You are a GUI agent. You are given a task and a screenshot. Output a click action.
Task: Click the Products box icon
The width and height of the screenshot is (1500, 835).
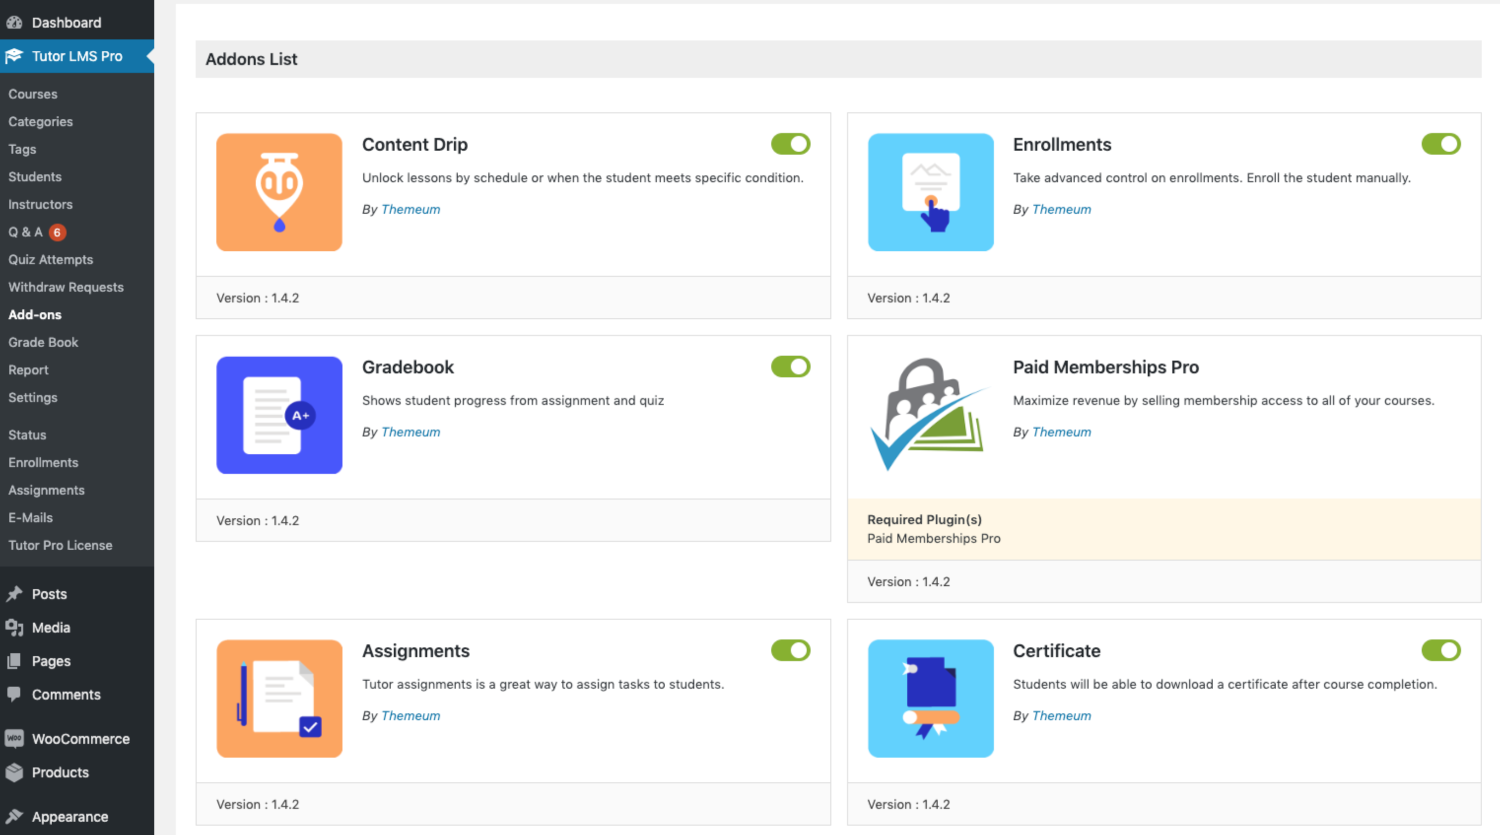tap(14, 772)
